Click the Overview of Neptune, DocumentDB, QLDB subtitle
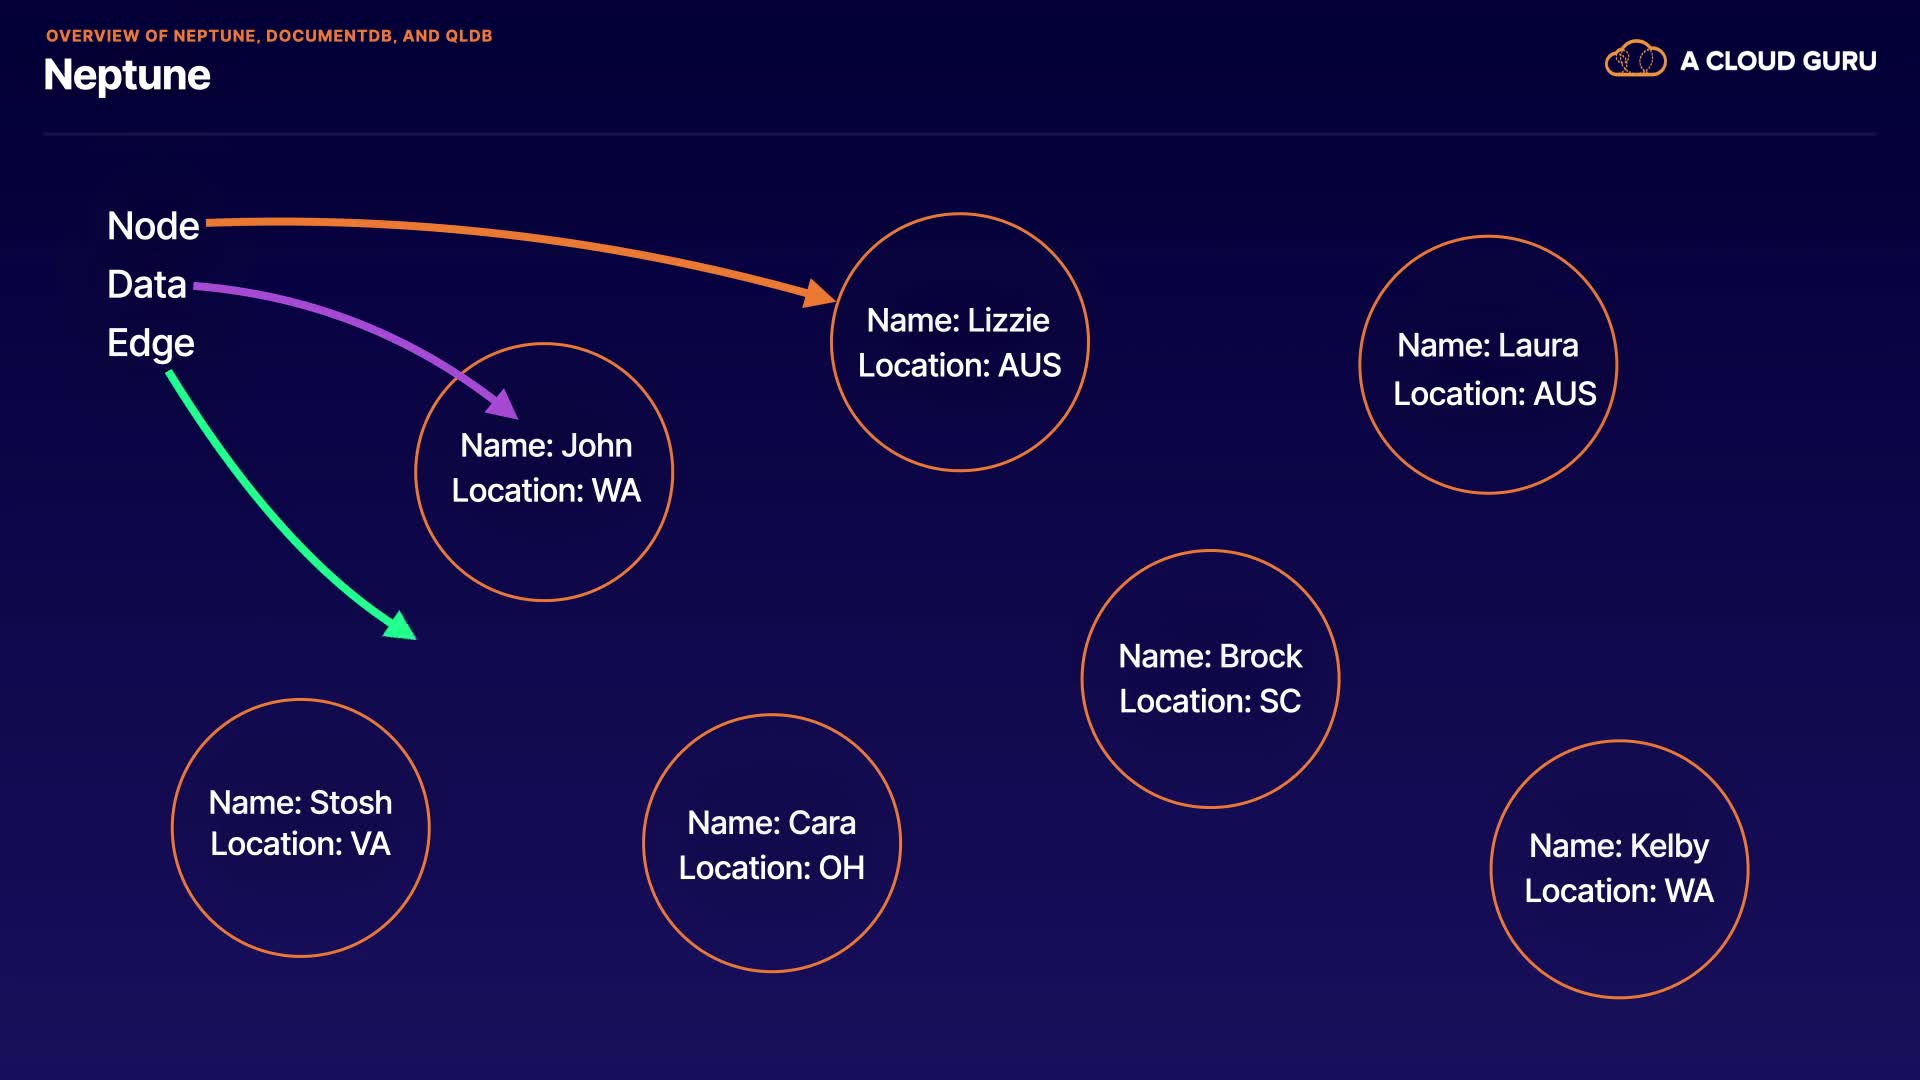The width and height of the screenshot is (1920, 1080). 269,36
